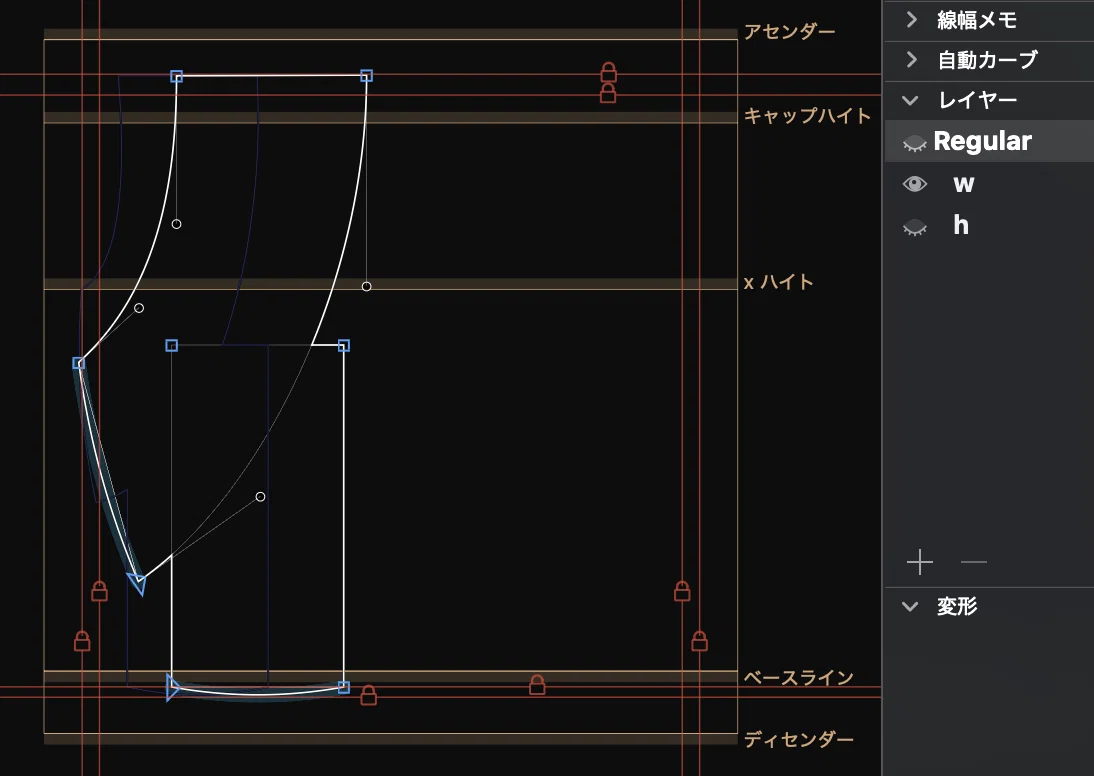Select the curve handle inside the rectangle
Screen dimensions: 1094x776
click(x=260, y=497)
